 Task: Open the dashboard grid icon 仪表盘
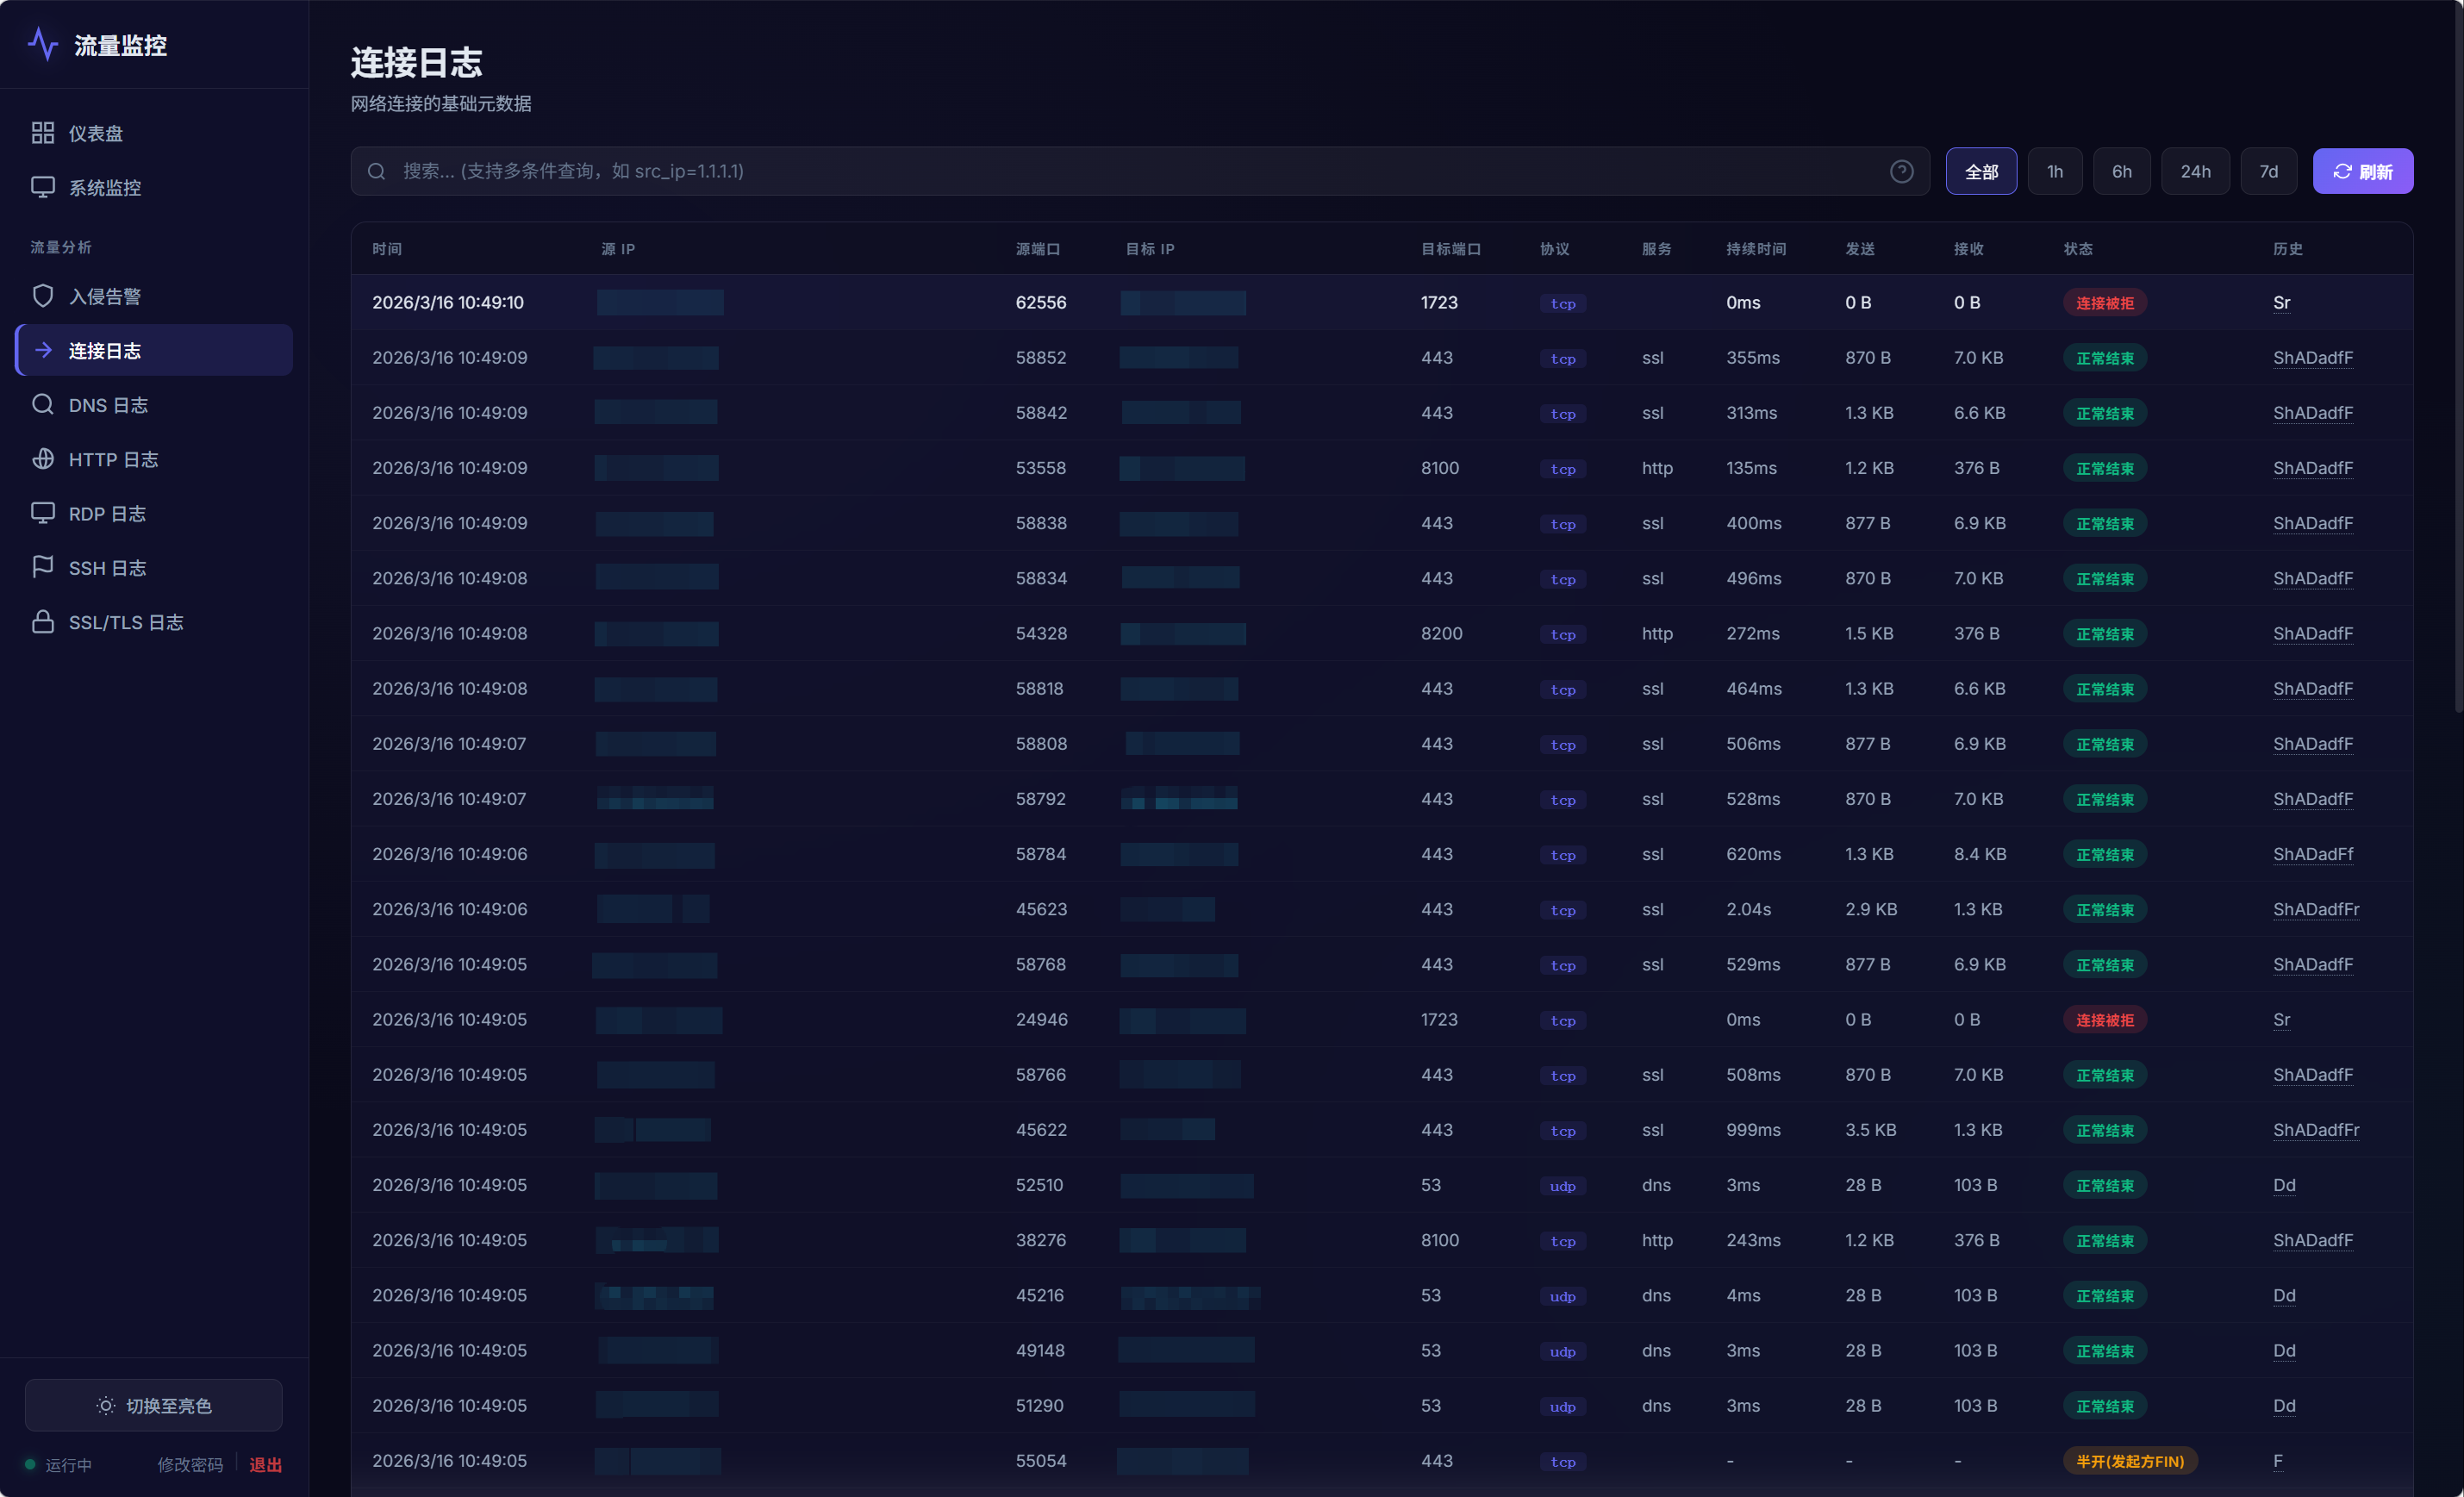(x=43, y=133)
